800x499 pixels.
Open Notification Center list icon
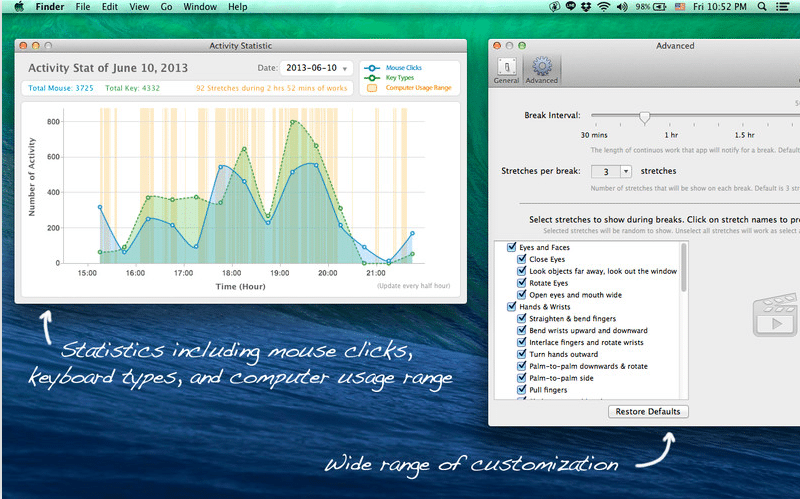pos(782,7)
